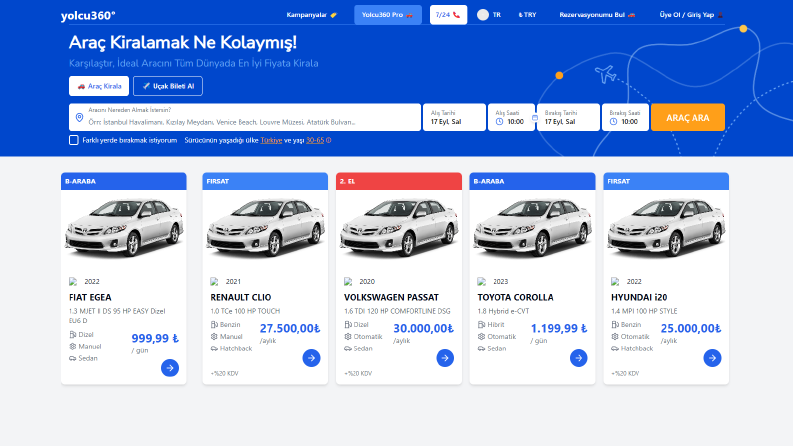Click the Renault Clio car image
This screenshot has height=446, width=793.
pyautogui.click(x=265, y=227)
